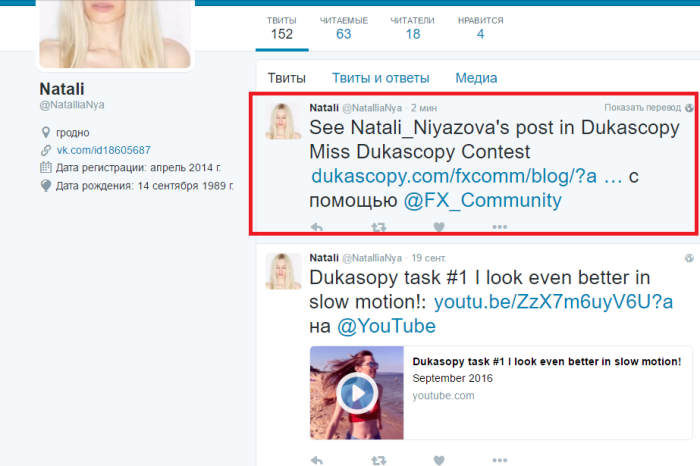Click September 2016 text in video card
Viewport: 700px width, 466px height.
pos(452,378)
